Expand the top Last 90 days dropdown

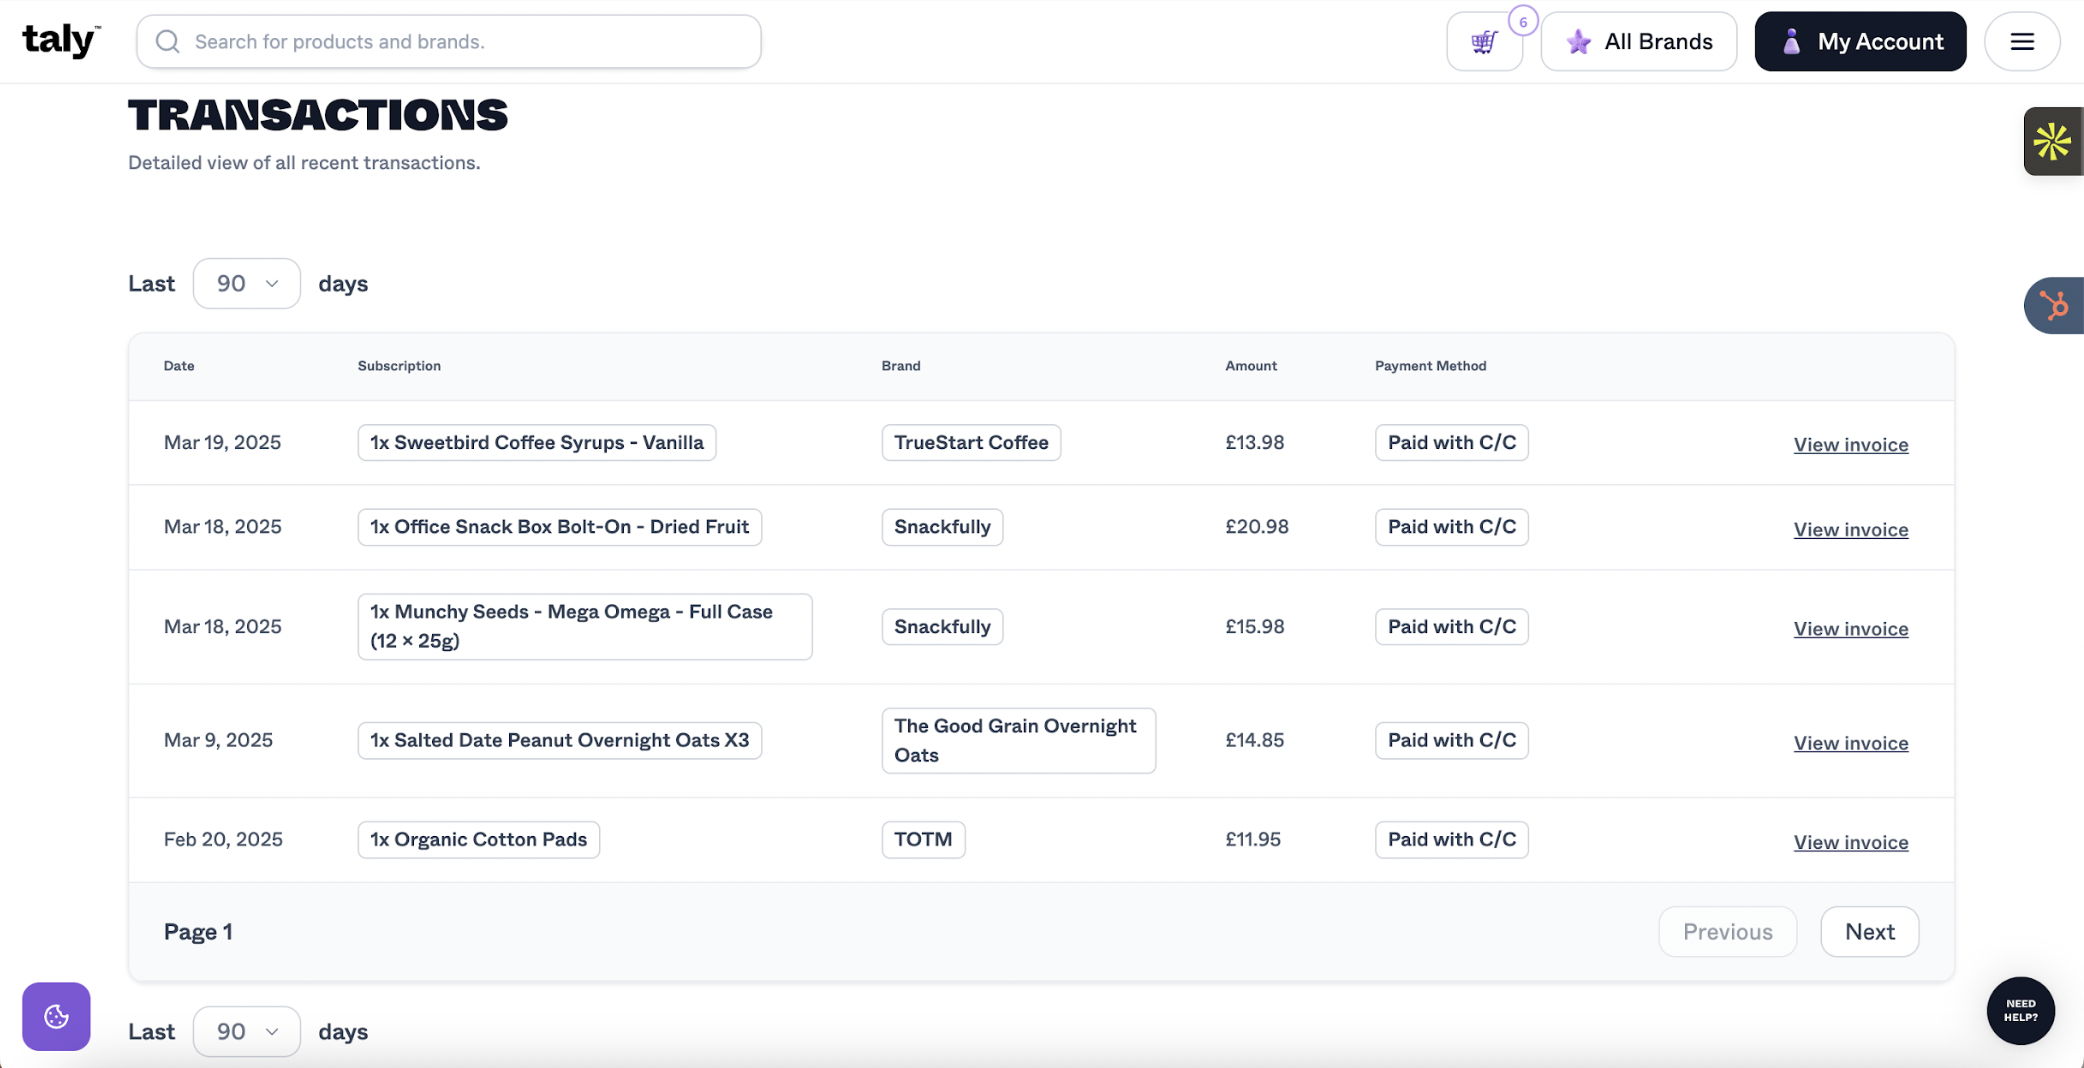pos(246,284)
